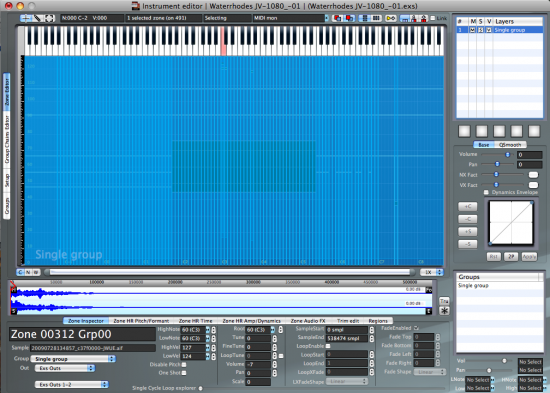
Task: Open the Root 60 (C3) dropdown
Action: 273,330
